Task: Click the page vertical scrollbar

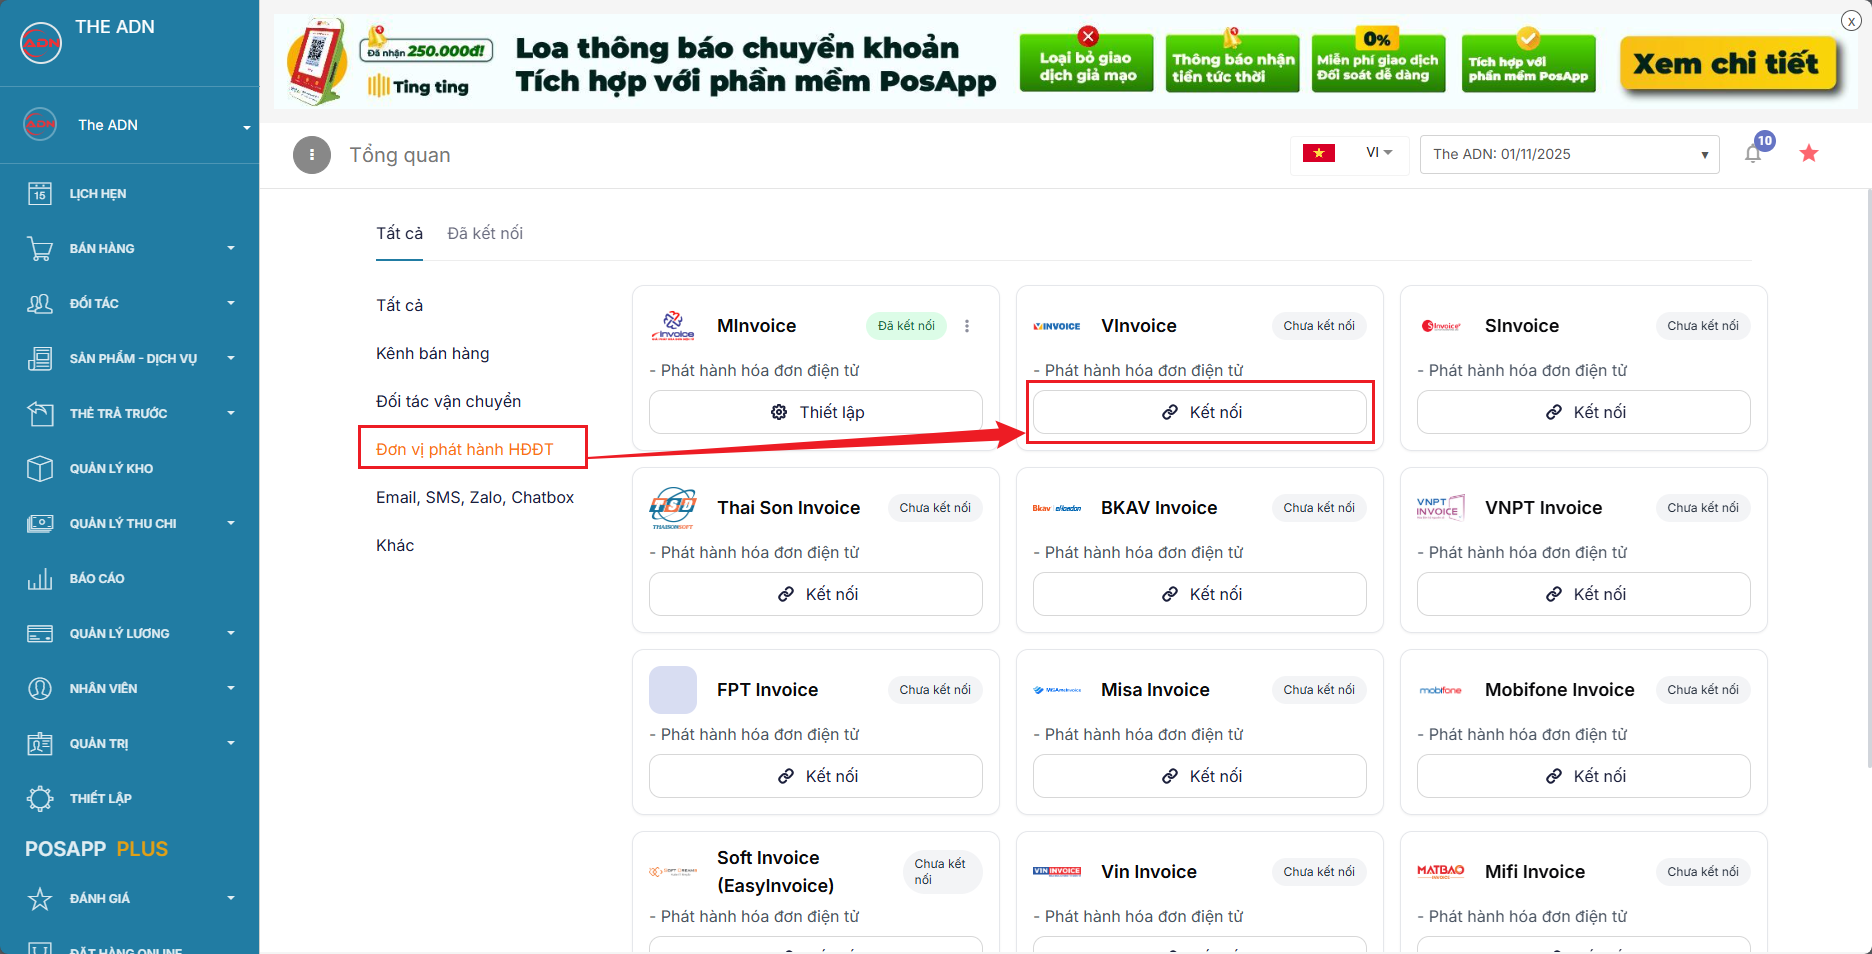Action: pyautogui.click(x=1868, y=478)
